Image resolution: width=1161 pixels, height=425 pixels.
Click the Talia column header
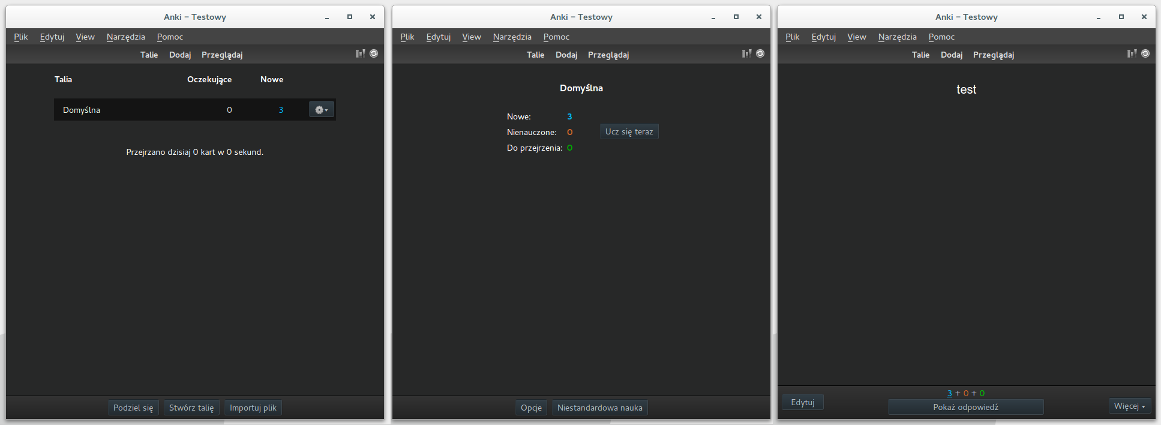pos(63,79)
